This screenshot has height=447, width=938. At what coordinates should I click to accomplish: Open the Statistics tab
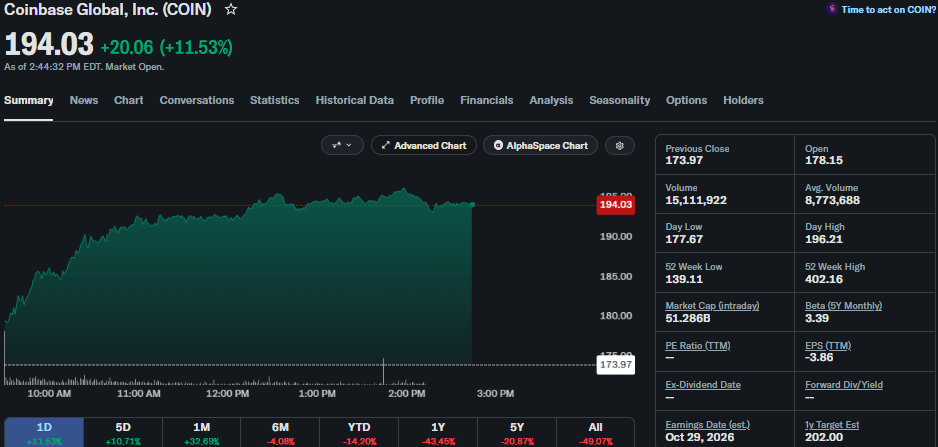(275, 101)
